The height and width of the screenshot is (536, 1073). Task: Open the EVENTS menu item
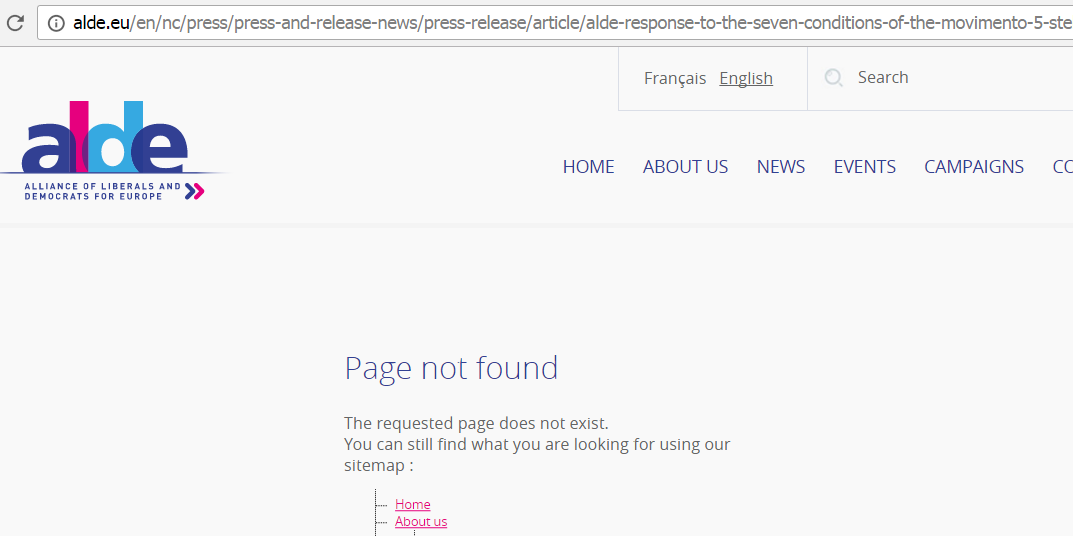[x=864, y=167]
